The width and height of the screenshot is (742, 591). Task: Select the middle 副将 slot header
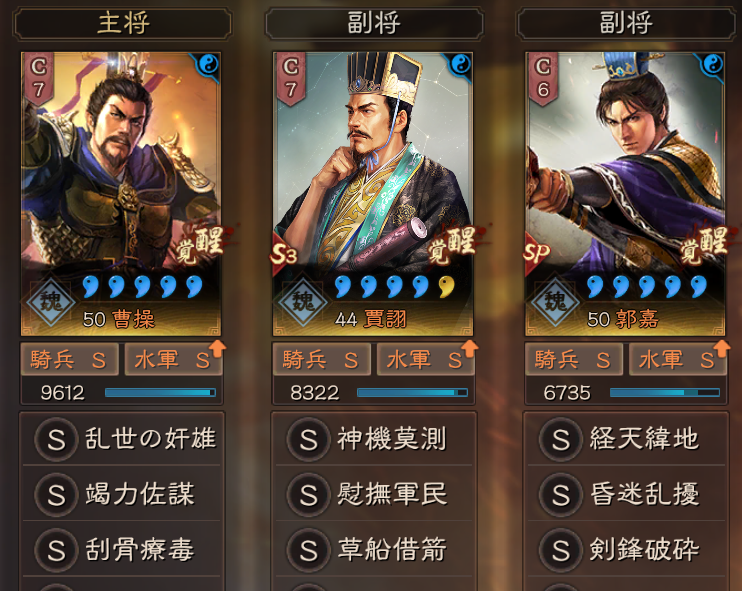click(374, 23)
